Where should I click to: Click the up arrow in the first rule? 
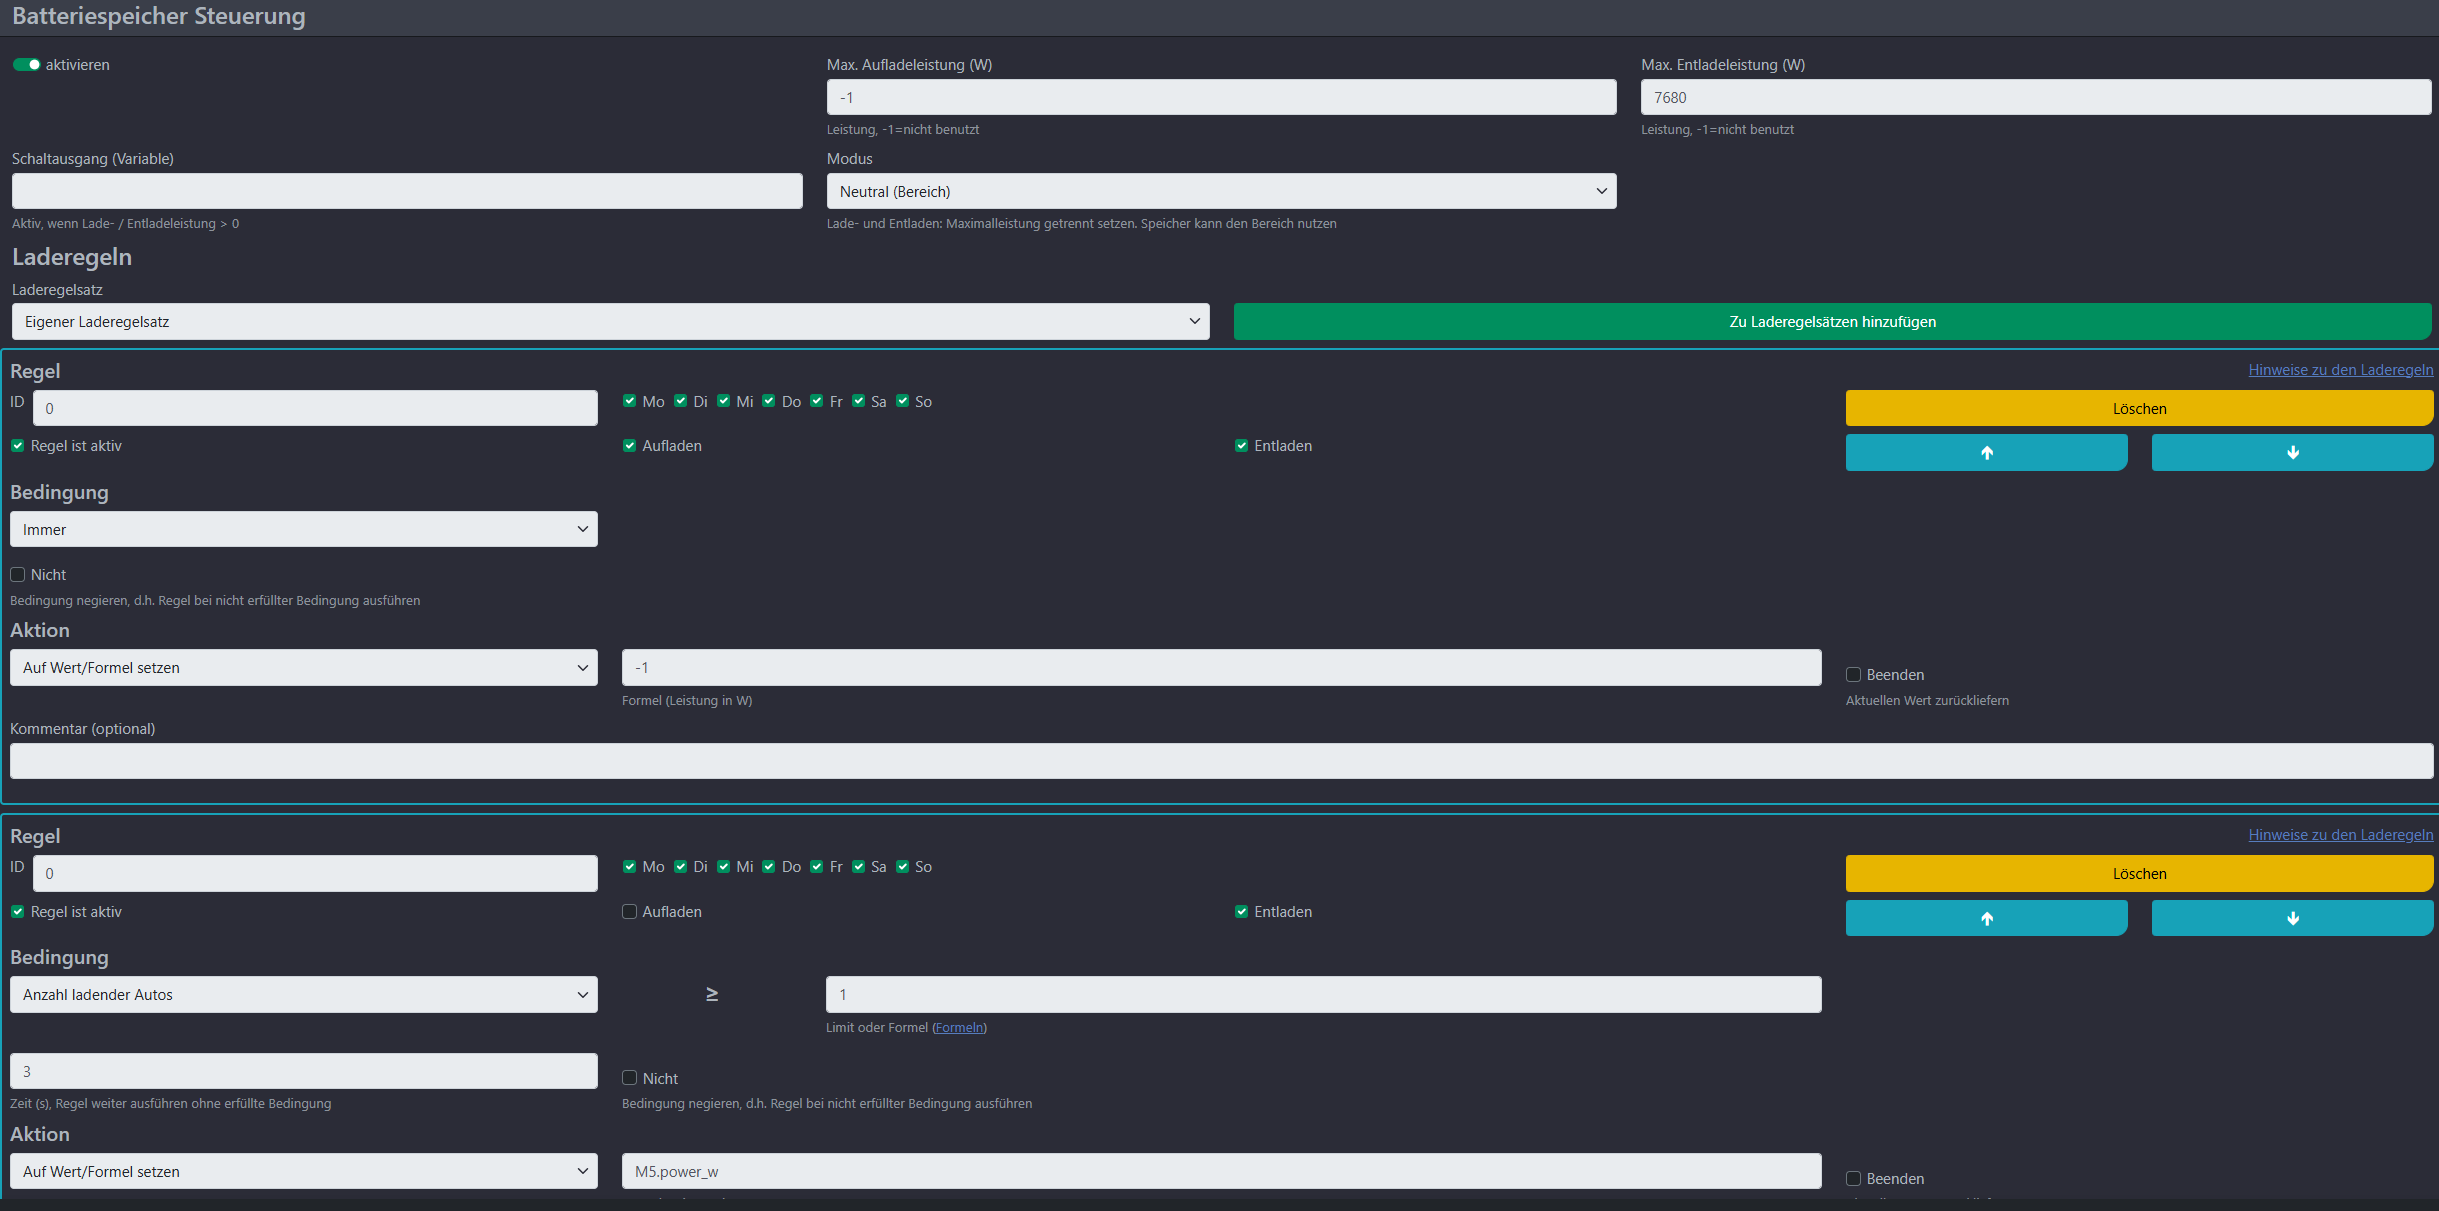click(1986, 452)
